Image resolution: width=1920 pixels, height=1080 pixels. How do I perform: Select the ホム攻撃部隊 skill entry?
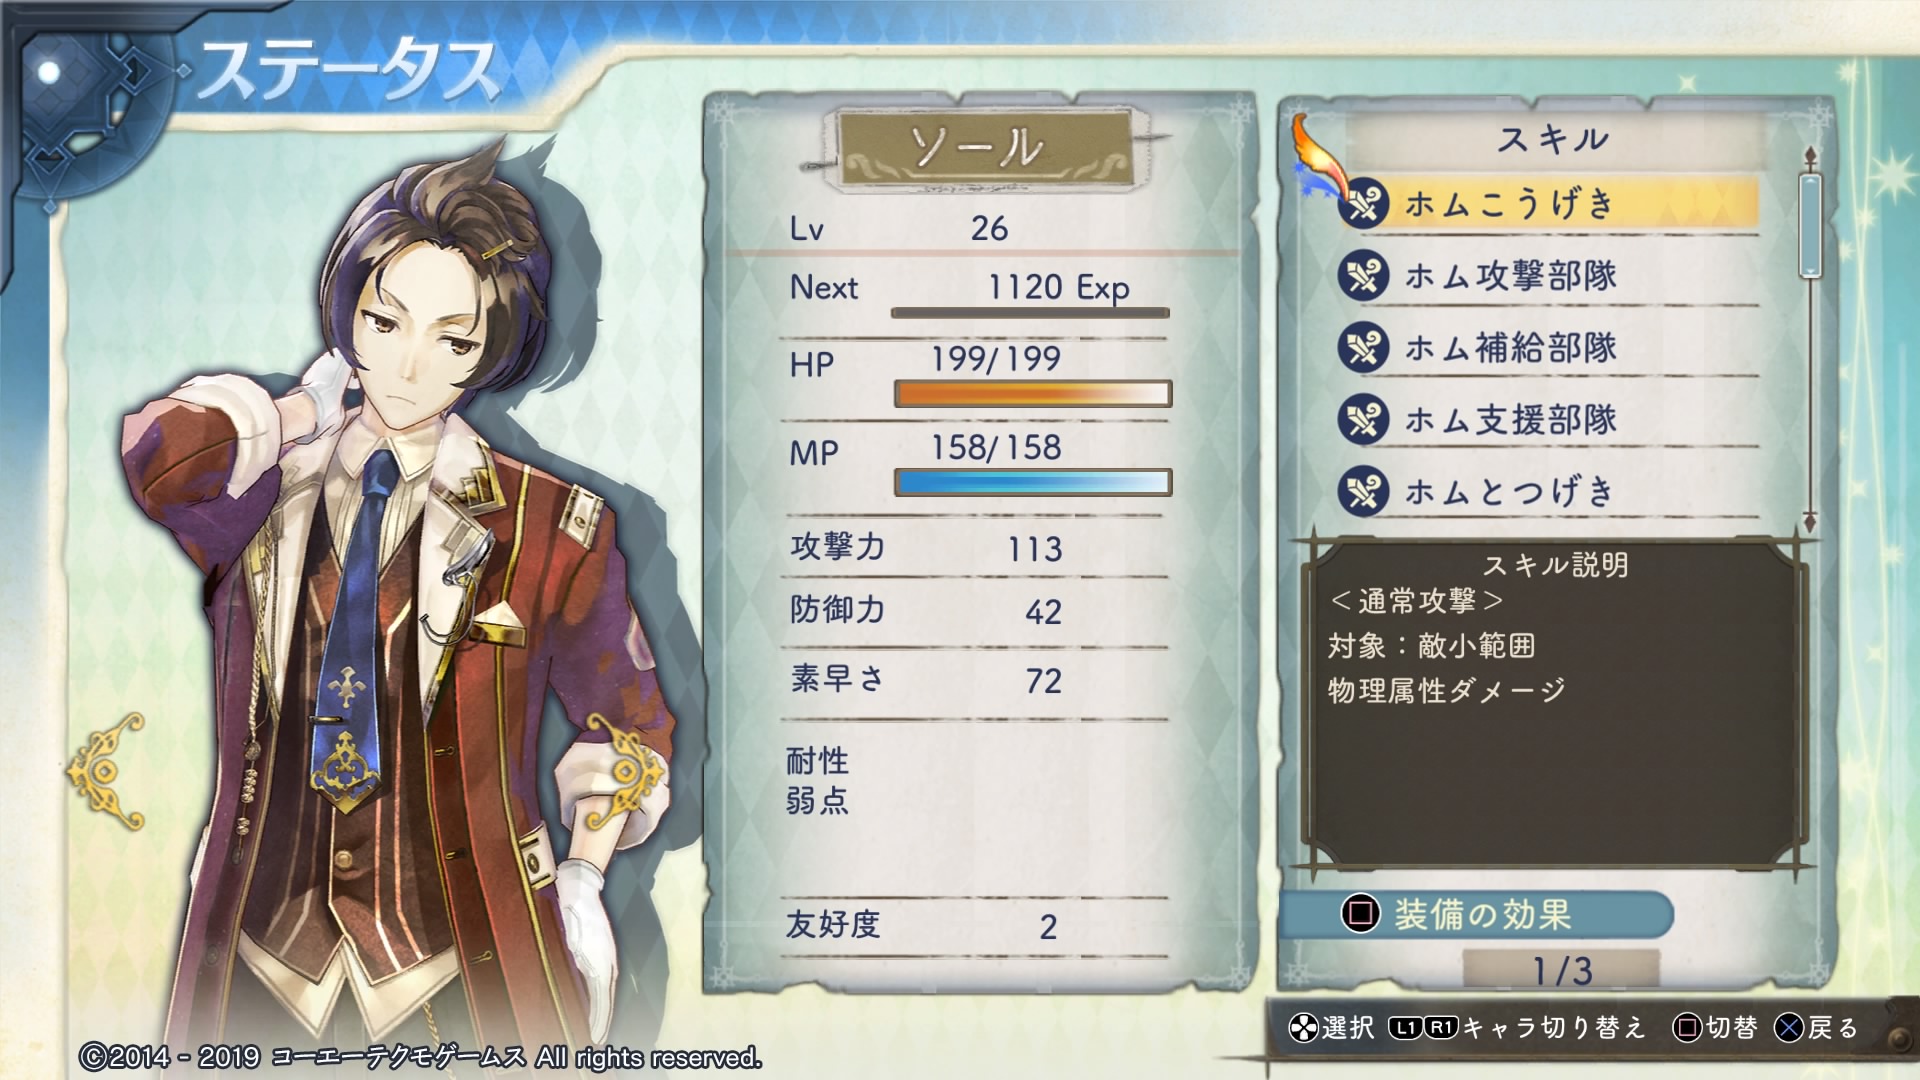(x=1548, y=276)
